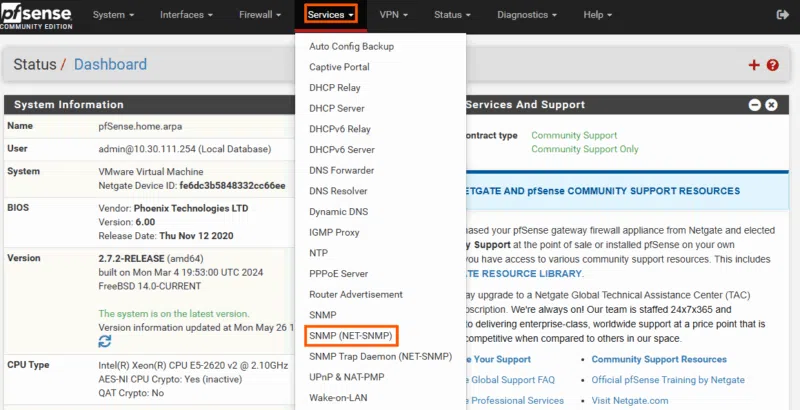Open Official pfSense Training by Netgate link
This screenshot has width=800, height=410.
(x=668, y=380)
